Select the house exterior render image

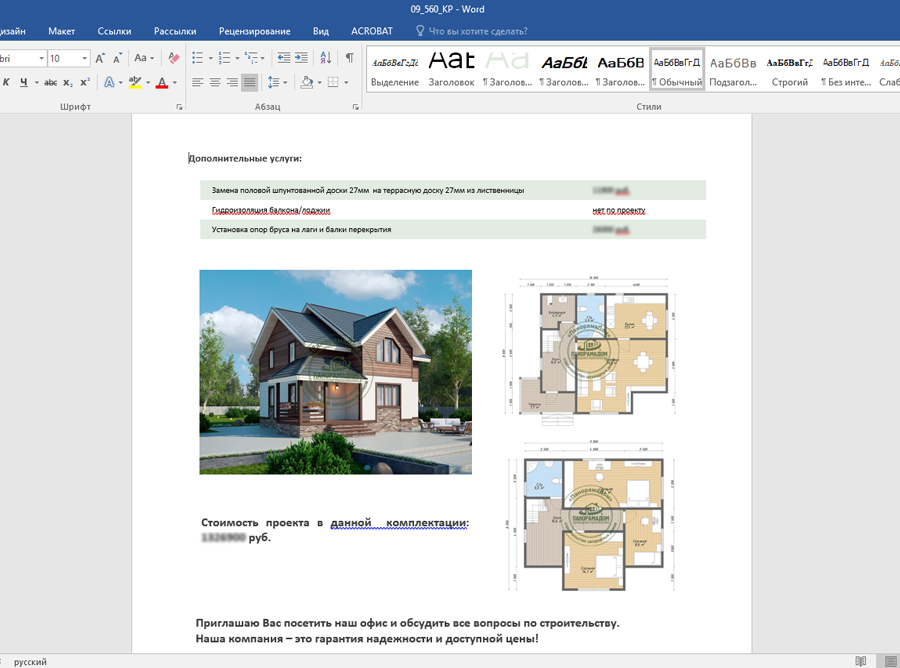point(336,372)
